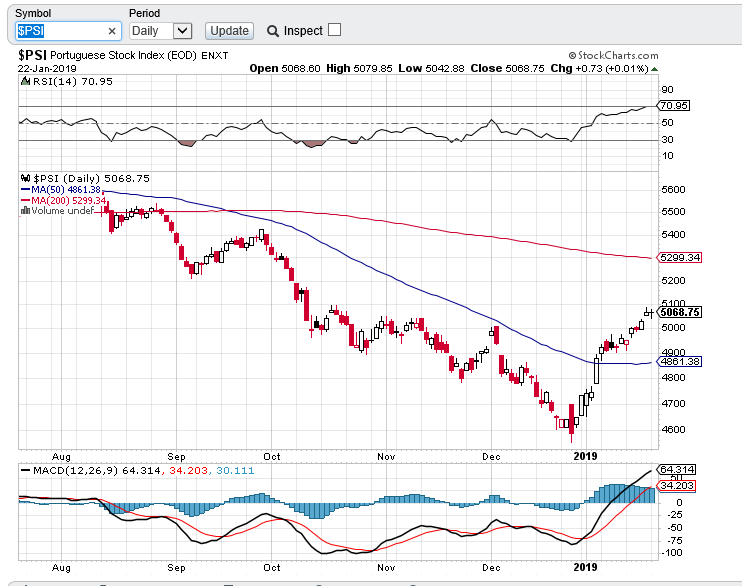
Task: Click the 2019 marker on price axis
Action: tap(585, 456)
